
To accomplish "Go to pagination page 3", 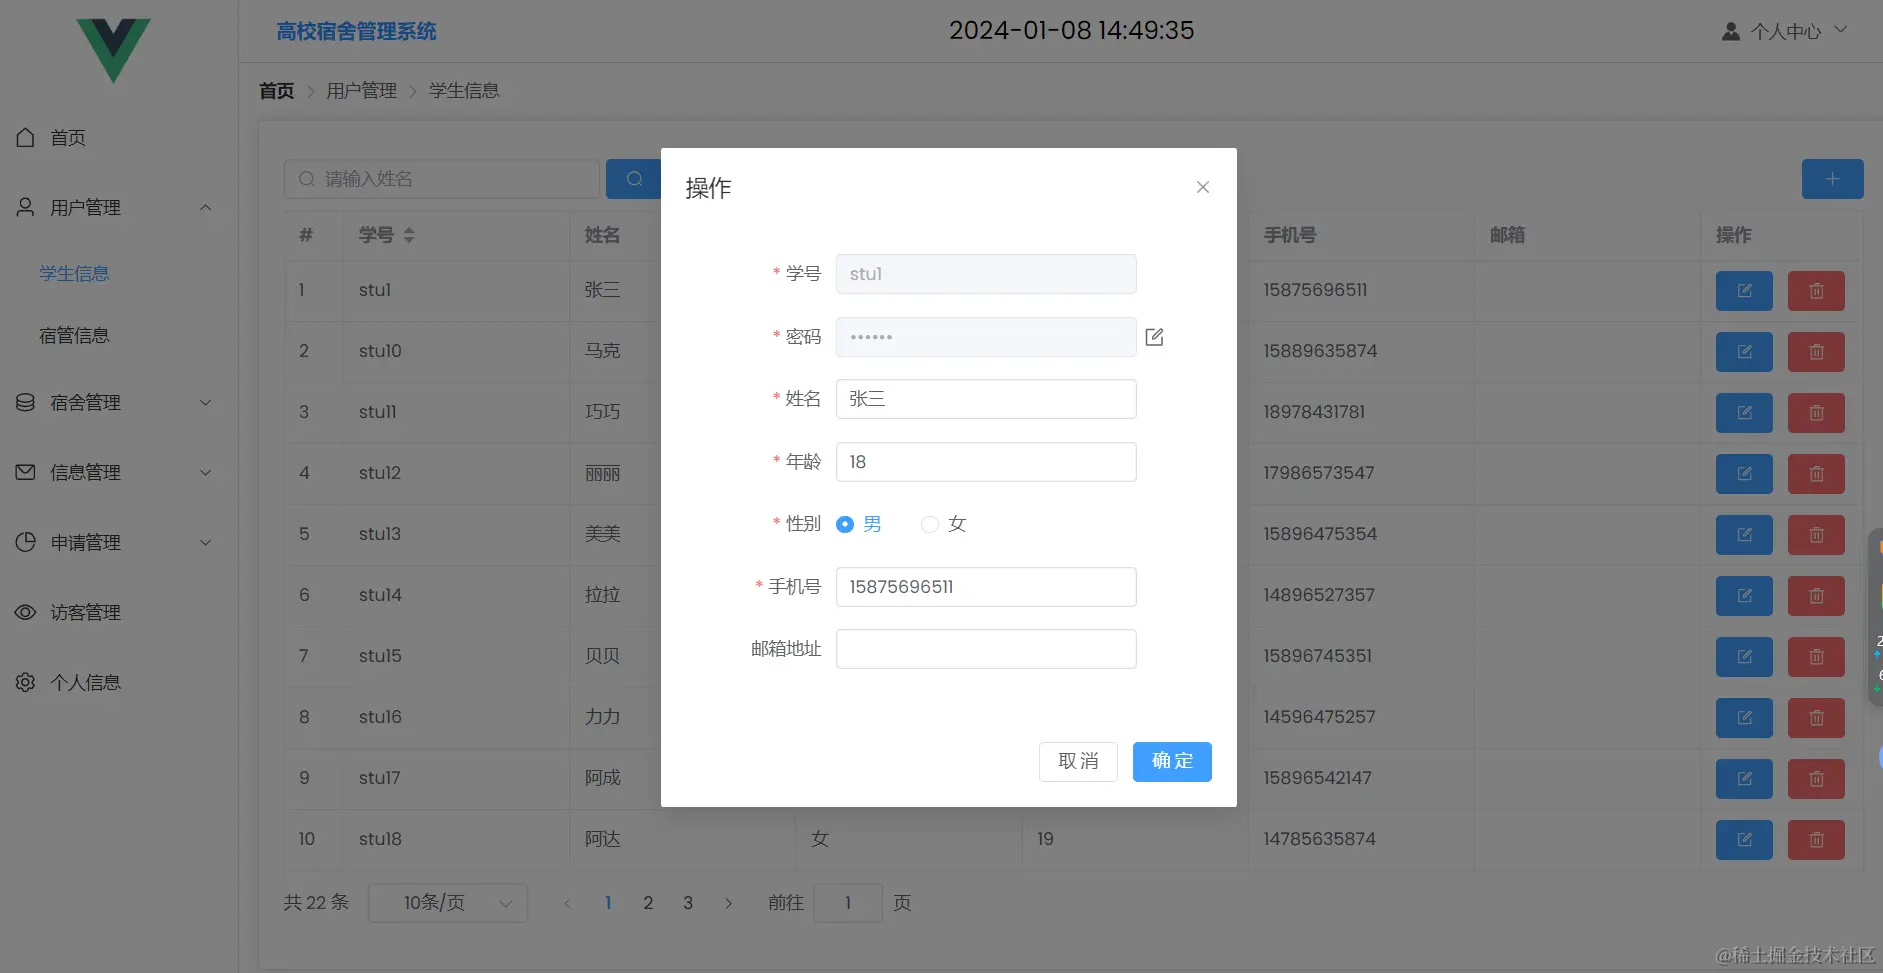I will (x=688, y=903).
